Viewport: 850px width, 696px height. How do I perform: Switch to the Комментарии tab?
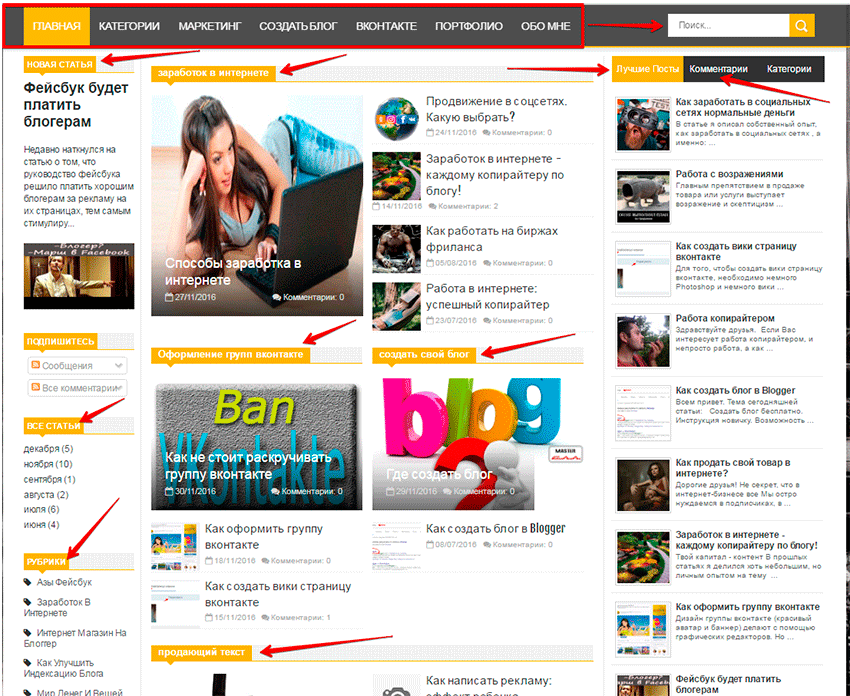tap(718, 69)
